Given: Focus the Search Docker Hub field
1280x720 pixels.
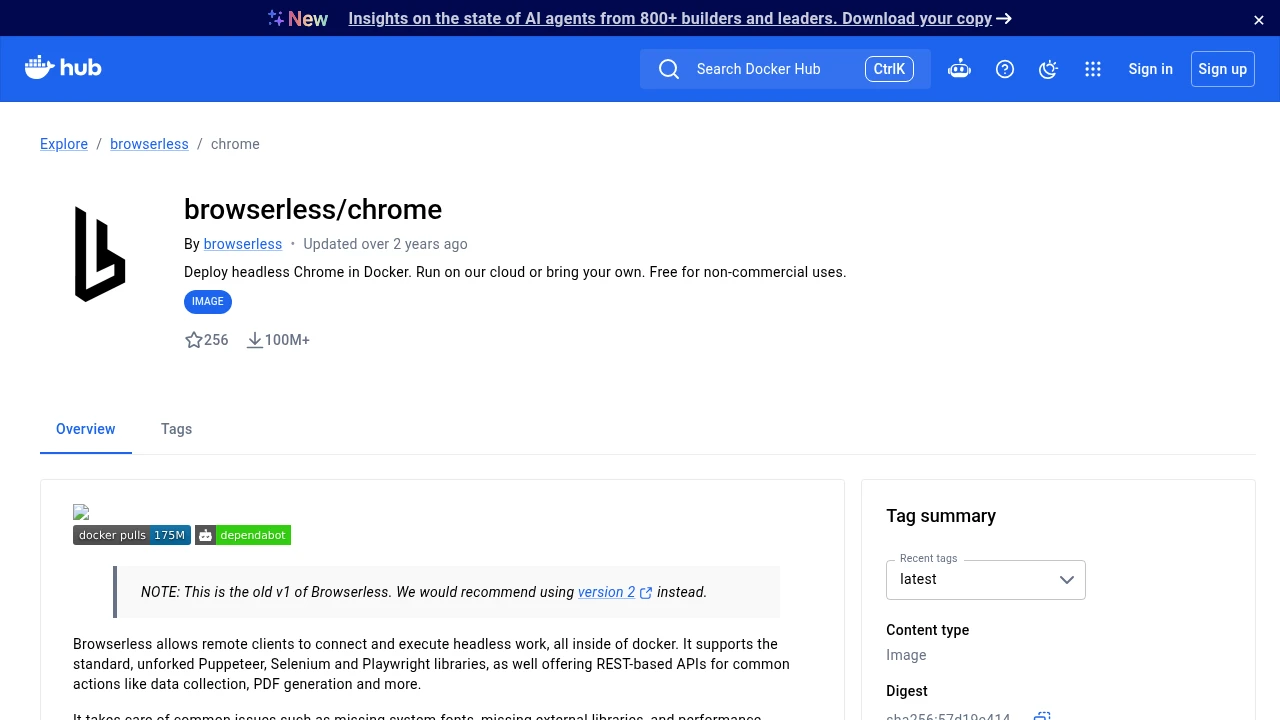Looking at the screenshot, I should pyautogui.click(x=785, y=69).
